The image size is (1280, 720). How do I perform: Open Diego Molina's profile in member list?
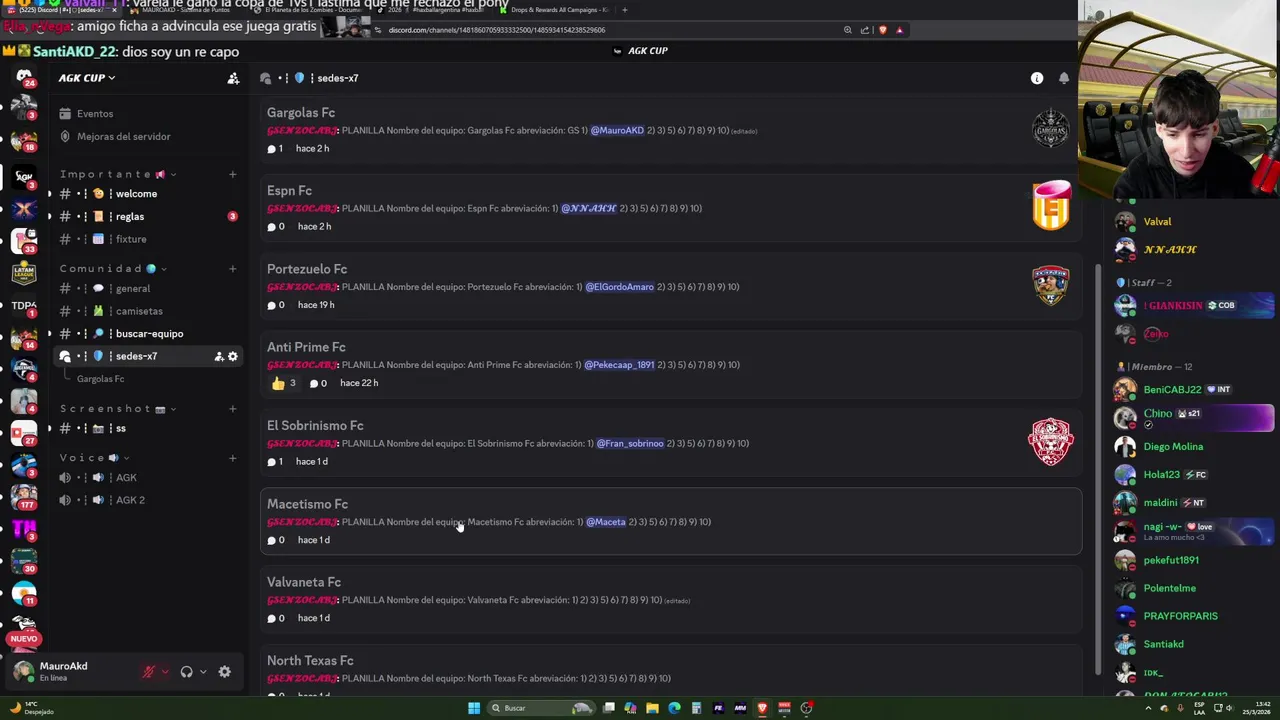(1194, 447)
